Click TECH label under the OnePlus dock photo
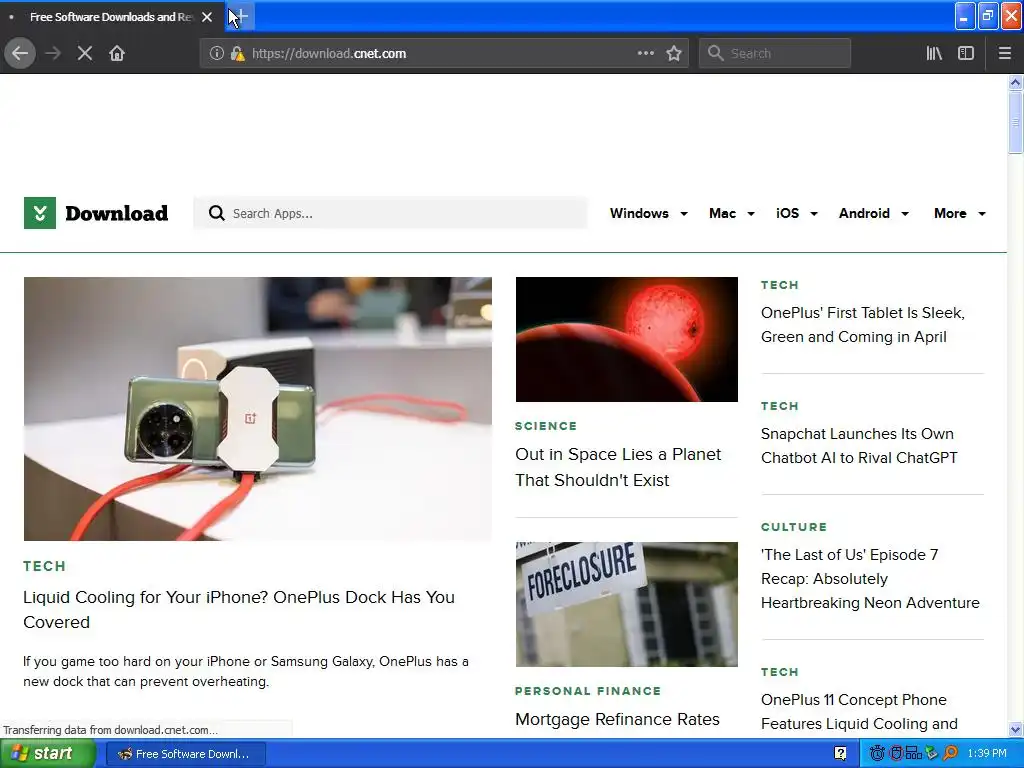The width and height of the screenshot is (1024, 768). 44,566
